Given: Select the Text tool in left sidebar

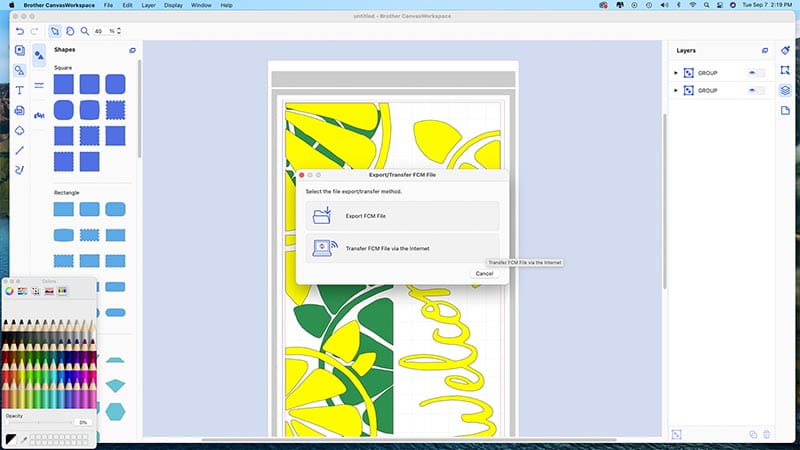Looking at the screenshot, I should (x=20, y=90).
